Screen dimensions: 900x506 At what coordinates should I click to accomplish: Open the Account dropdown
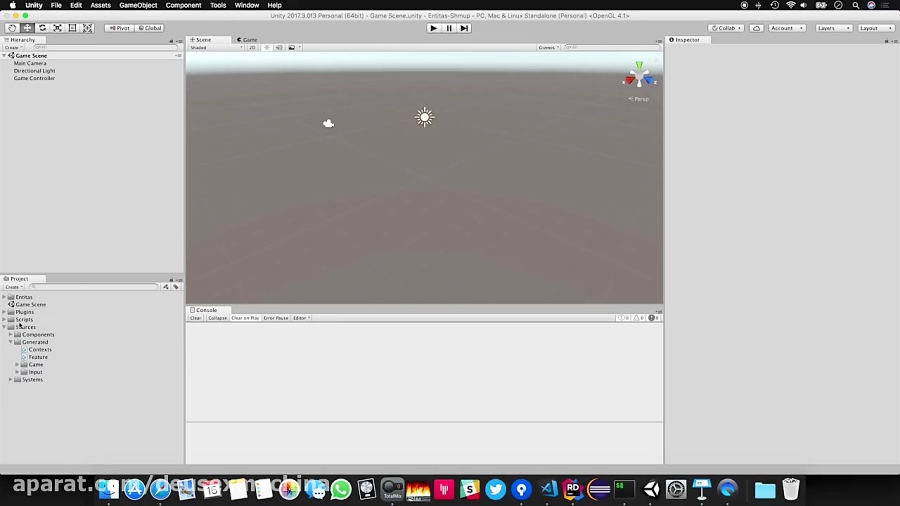pos(786,28)
